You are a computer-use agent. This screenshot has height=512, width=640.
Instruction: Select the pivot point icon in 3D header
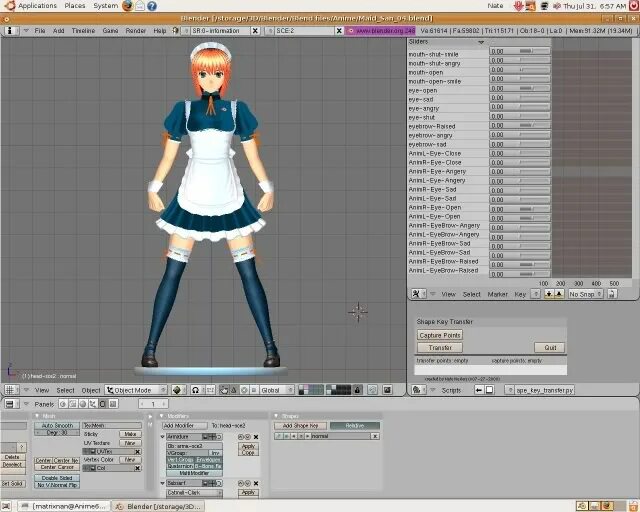point(196,390)
